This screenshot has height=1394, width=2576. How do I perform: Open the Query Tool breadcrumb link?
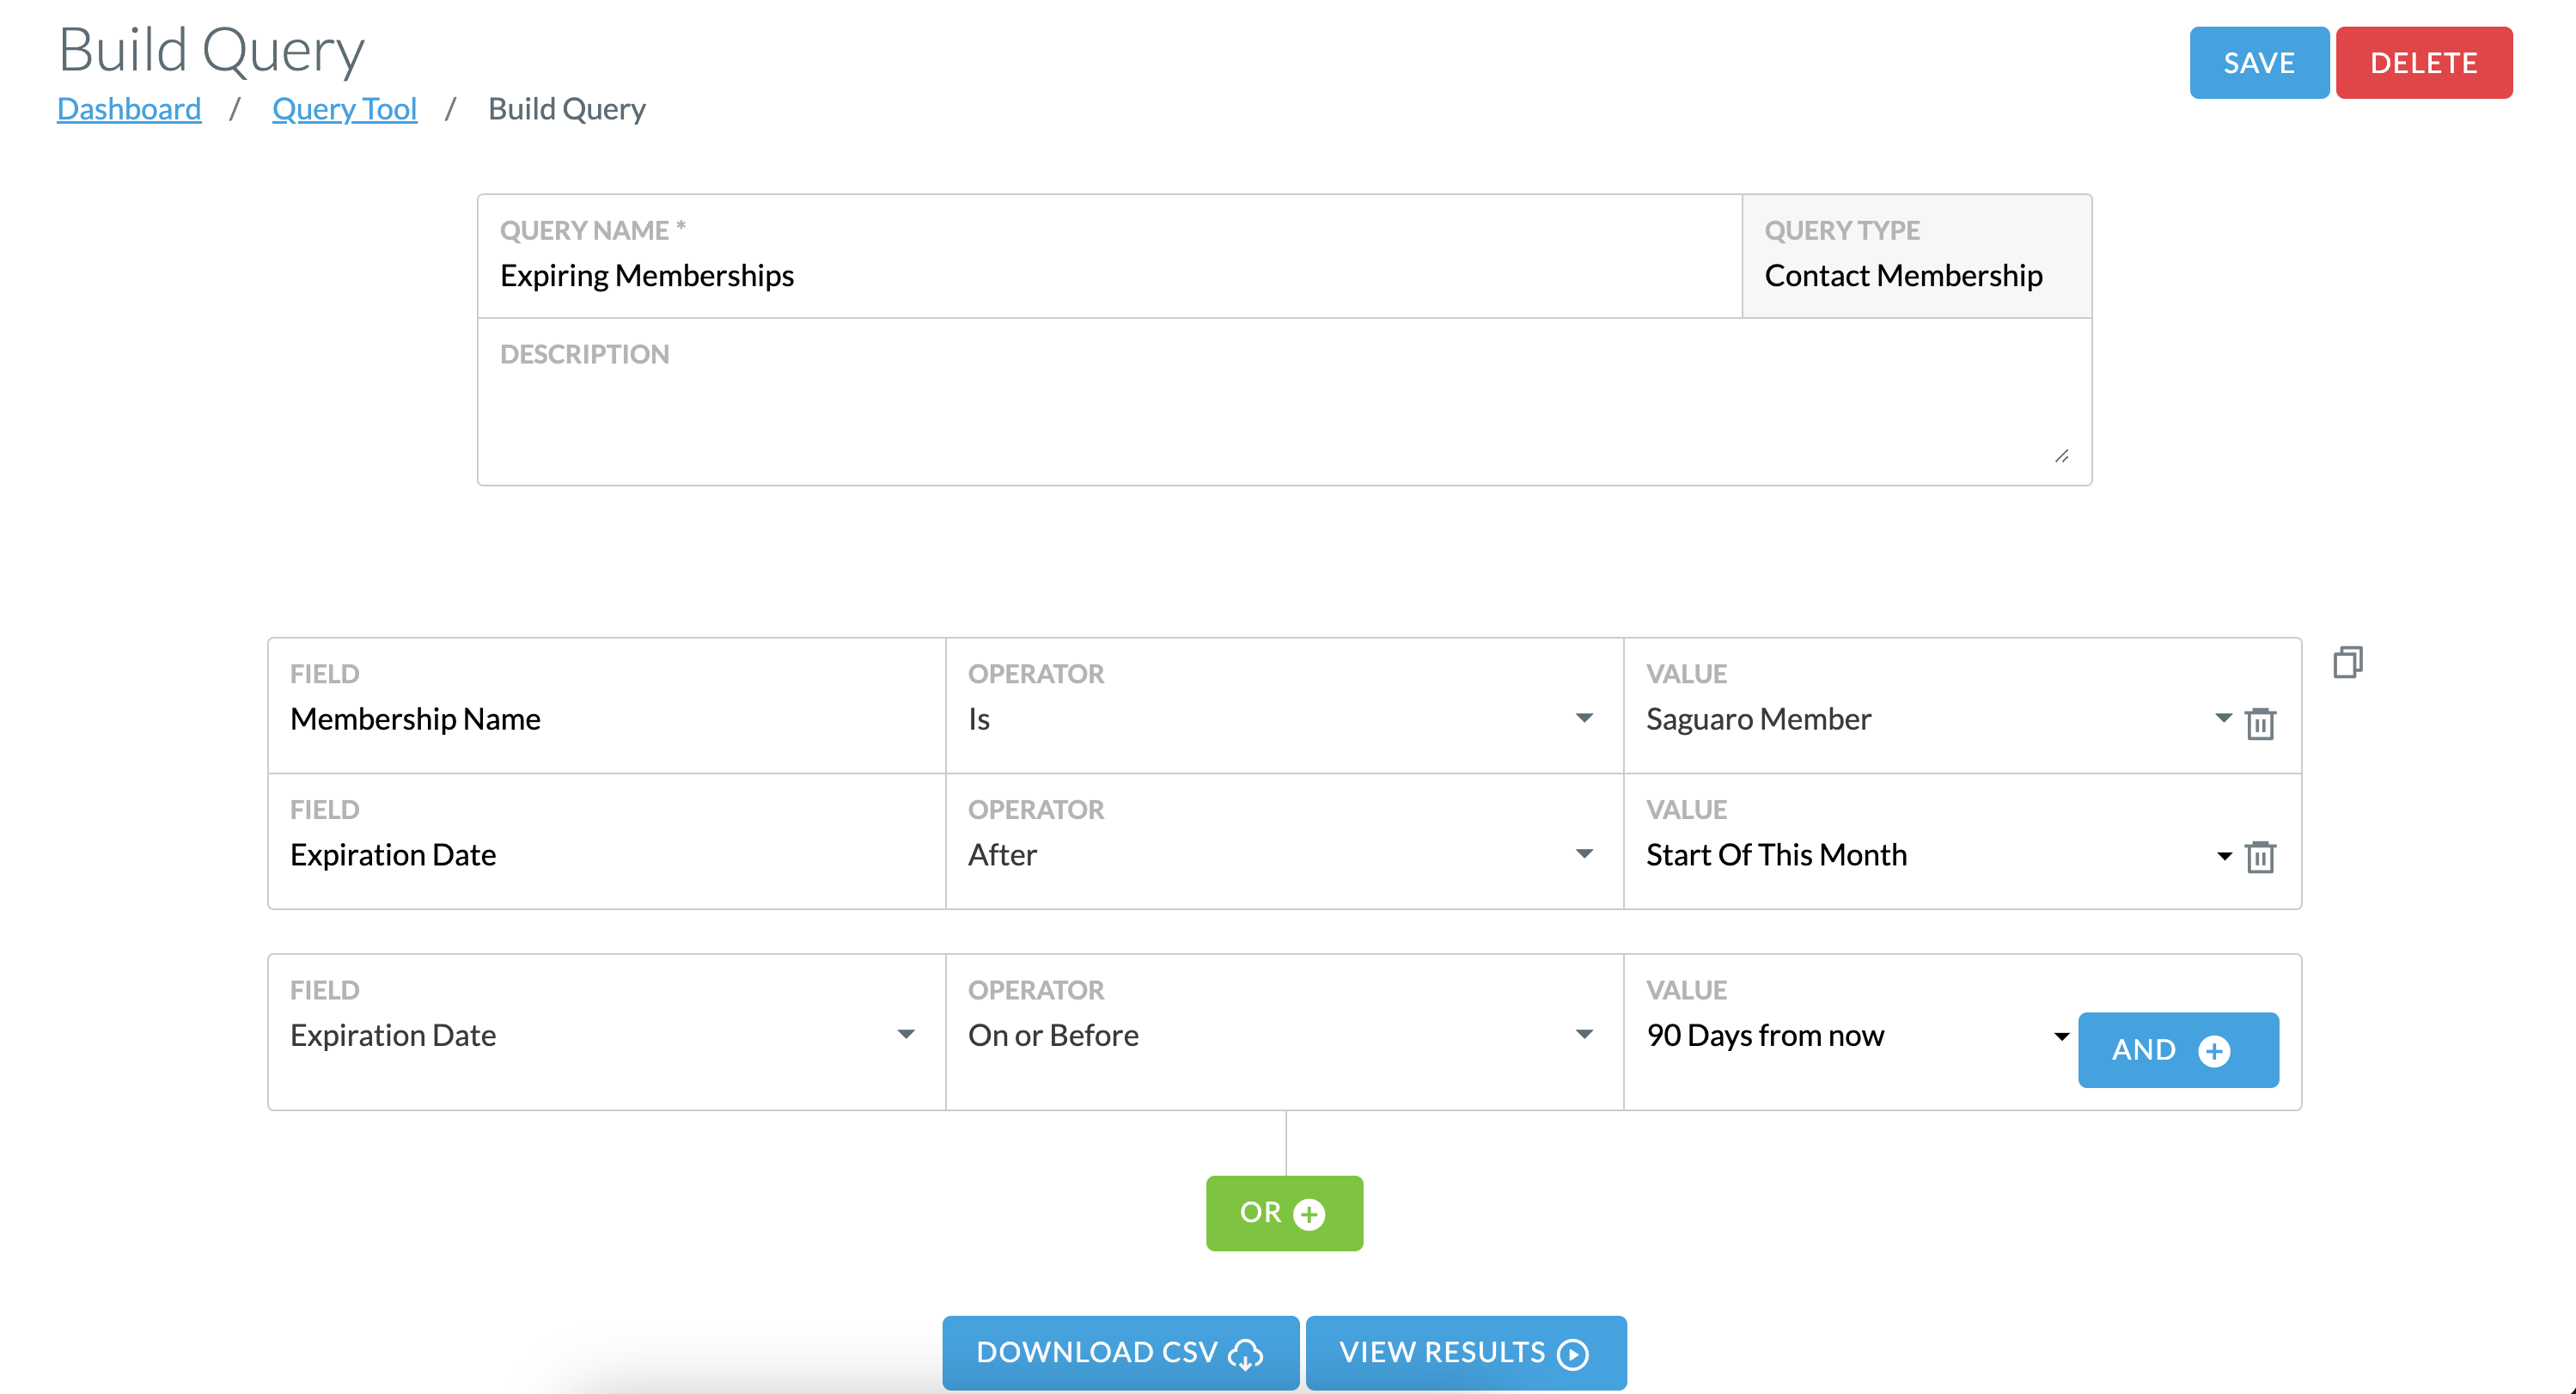[344, 108]
